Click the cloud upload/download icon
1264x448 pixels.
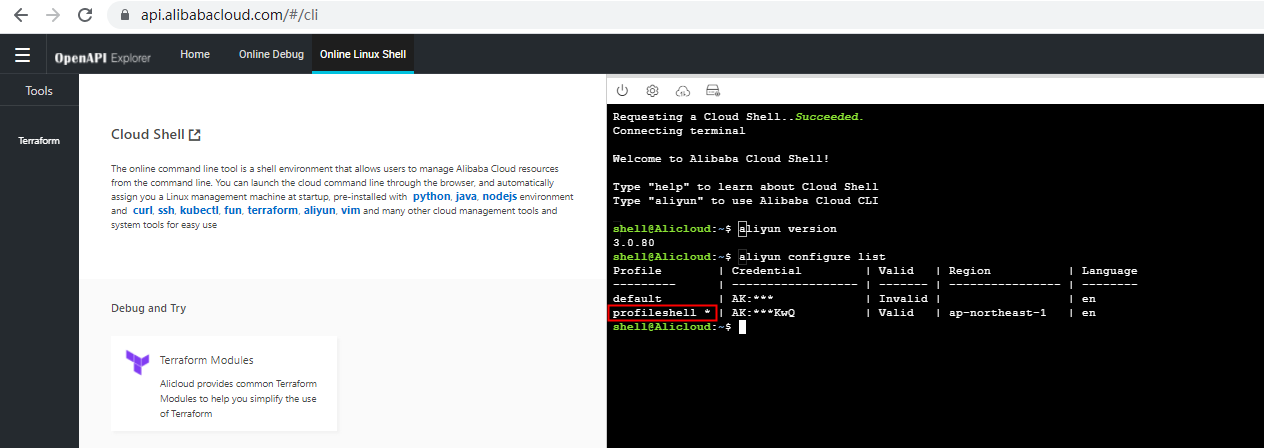click(x=683, y=90)
